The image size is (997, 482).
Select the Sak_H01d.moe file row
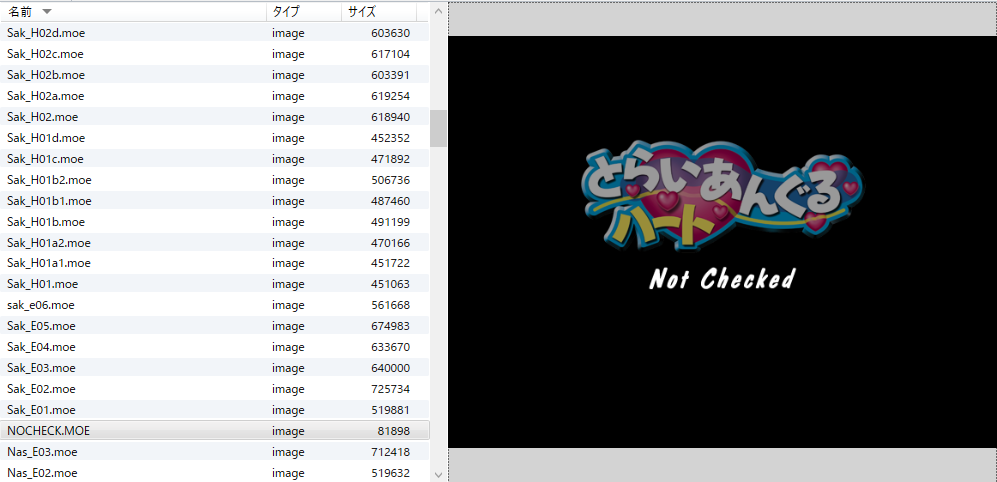pos(45,138)
